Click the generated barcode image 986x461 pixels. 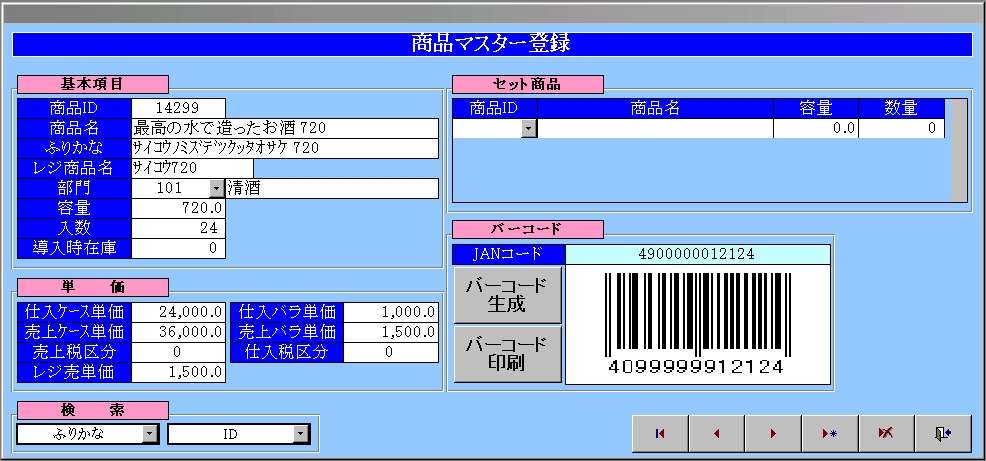click(697, 325)
